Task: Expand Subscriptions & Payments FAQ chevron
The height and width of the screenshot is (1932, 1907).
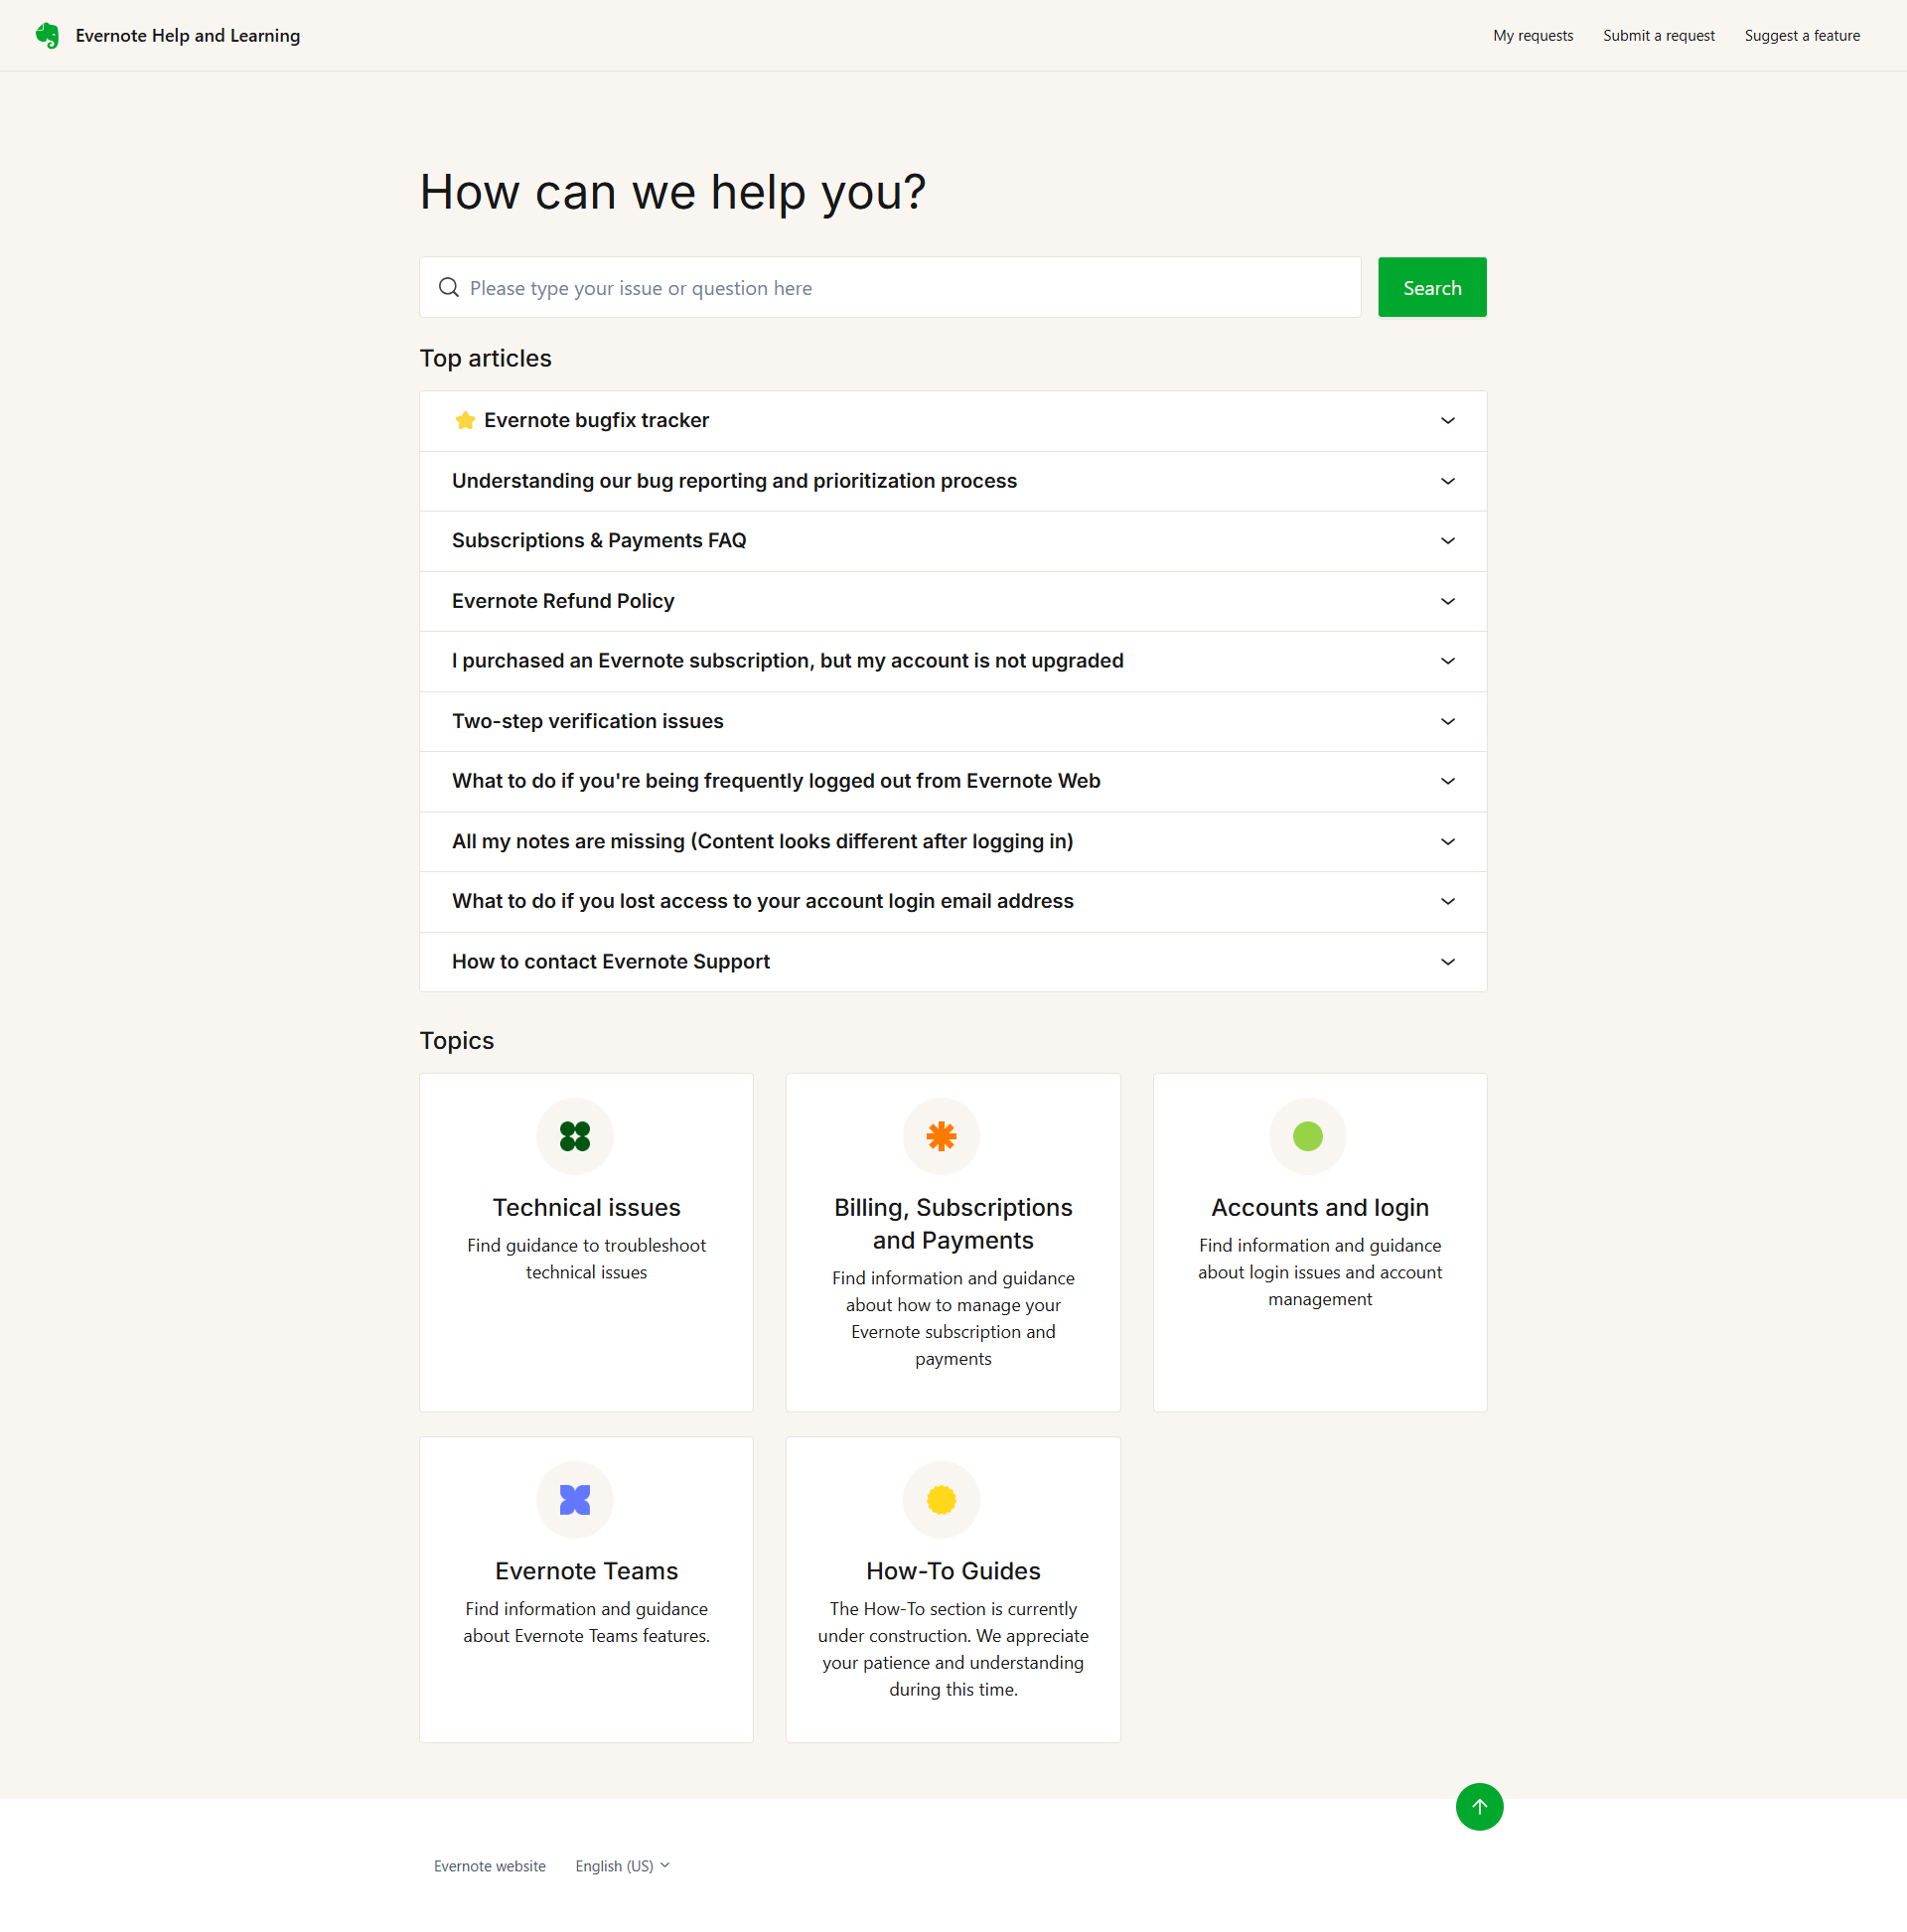Action: pyautogui.click(x=1447, y=541)
